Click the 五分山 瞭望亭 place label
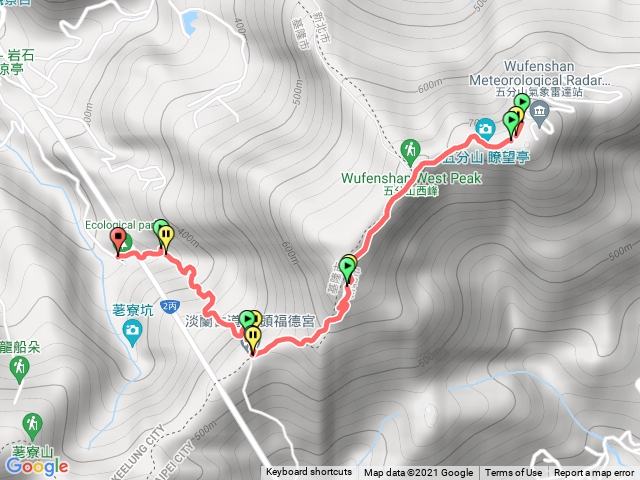 point(486,158)
